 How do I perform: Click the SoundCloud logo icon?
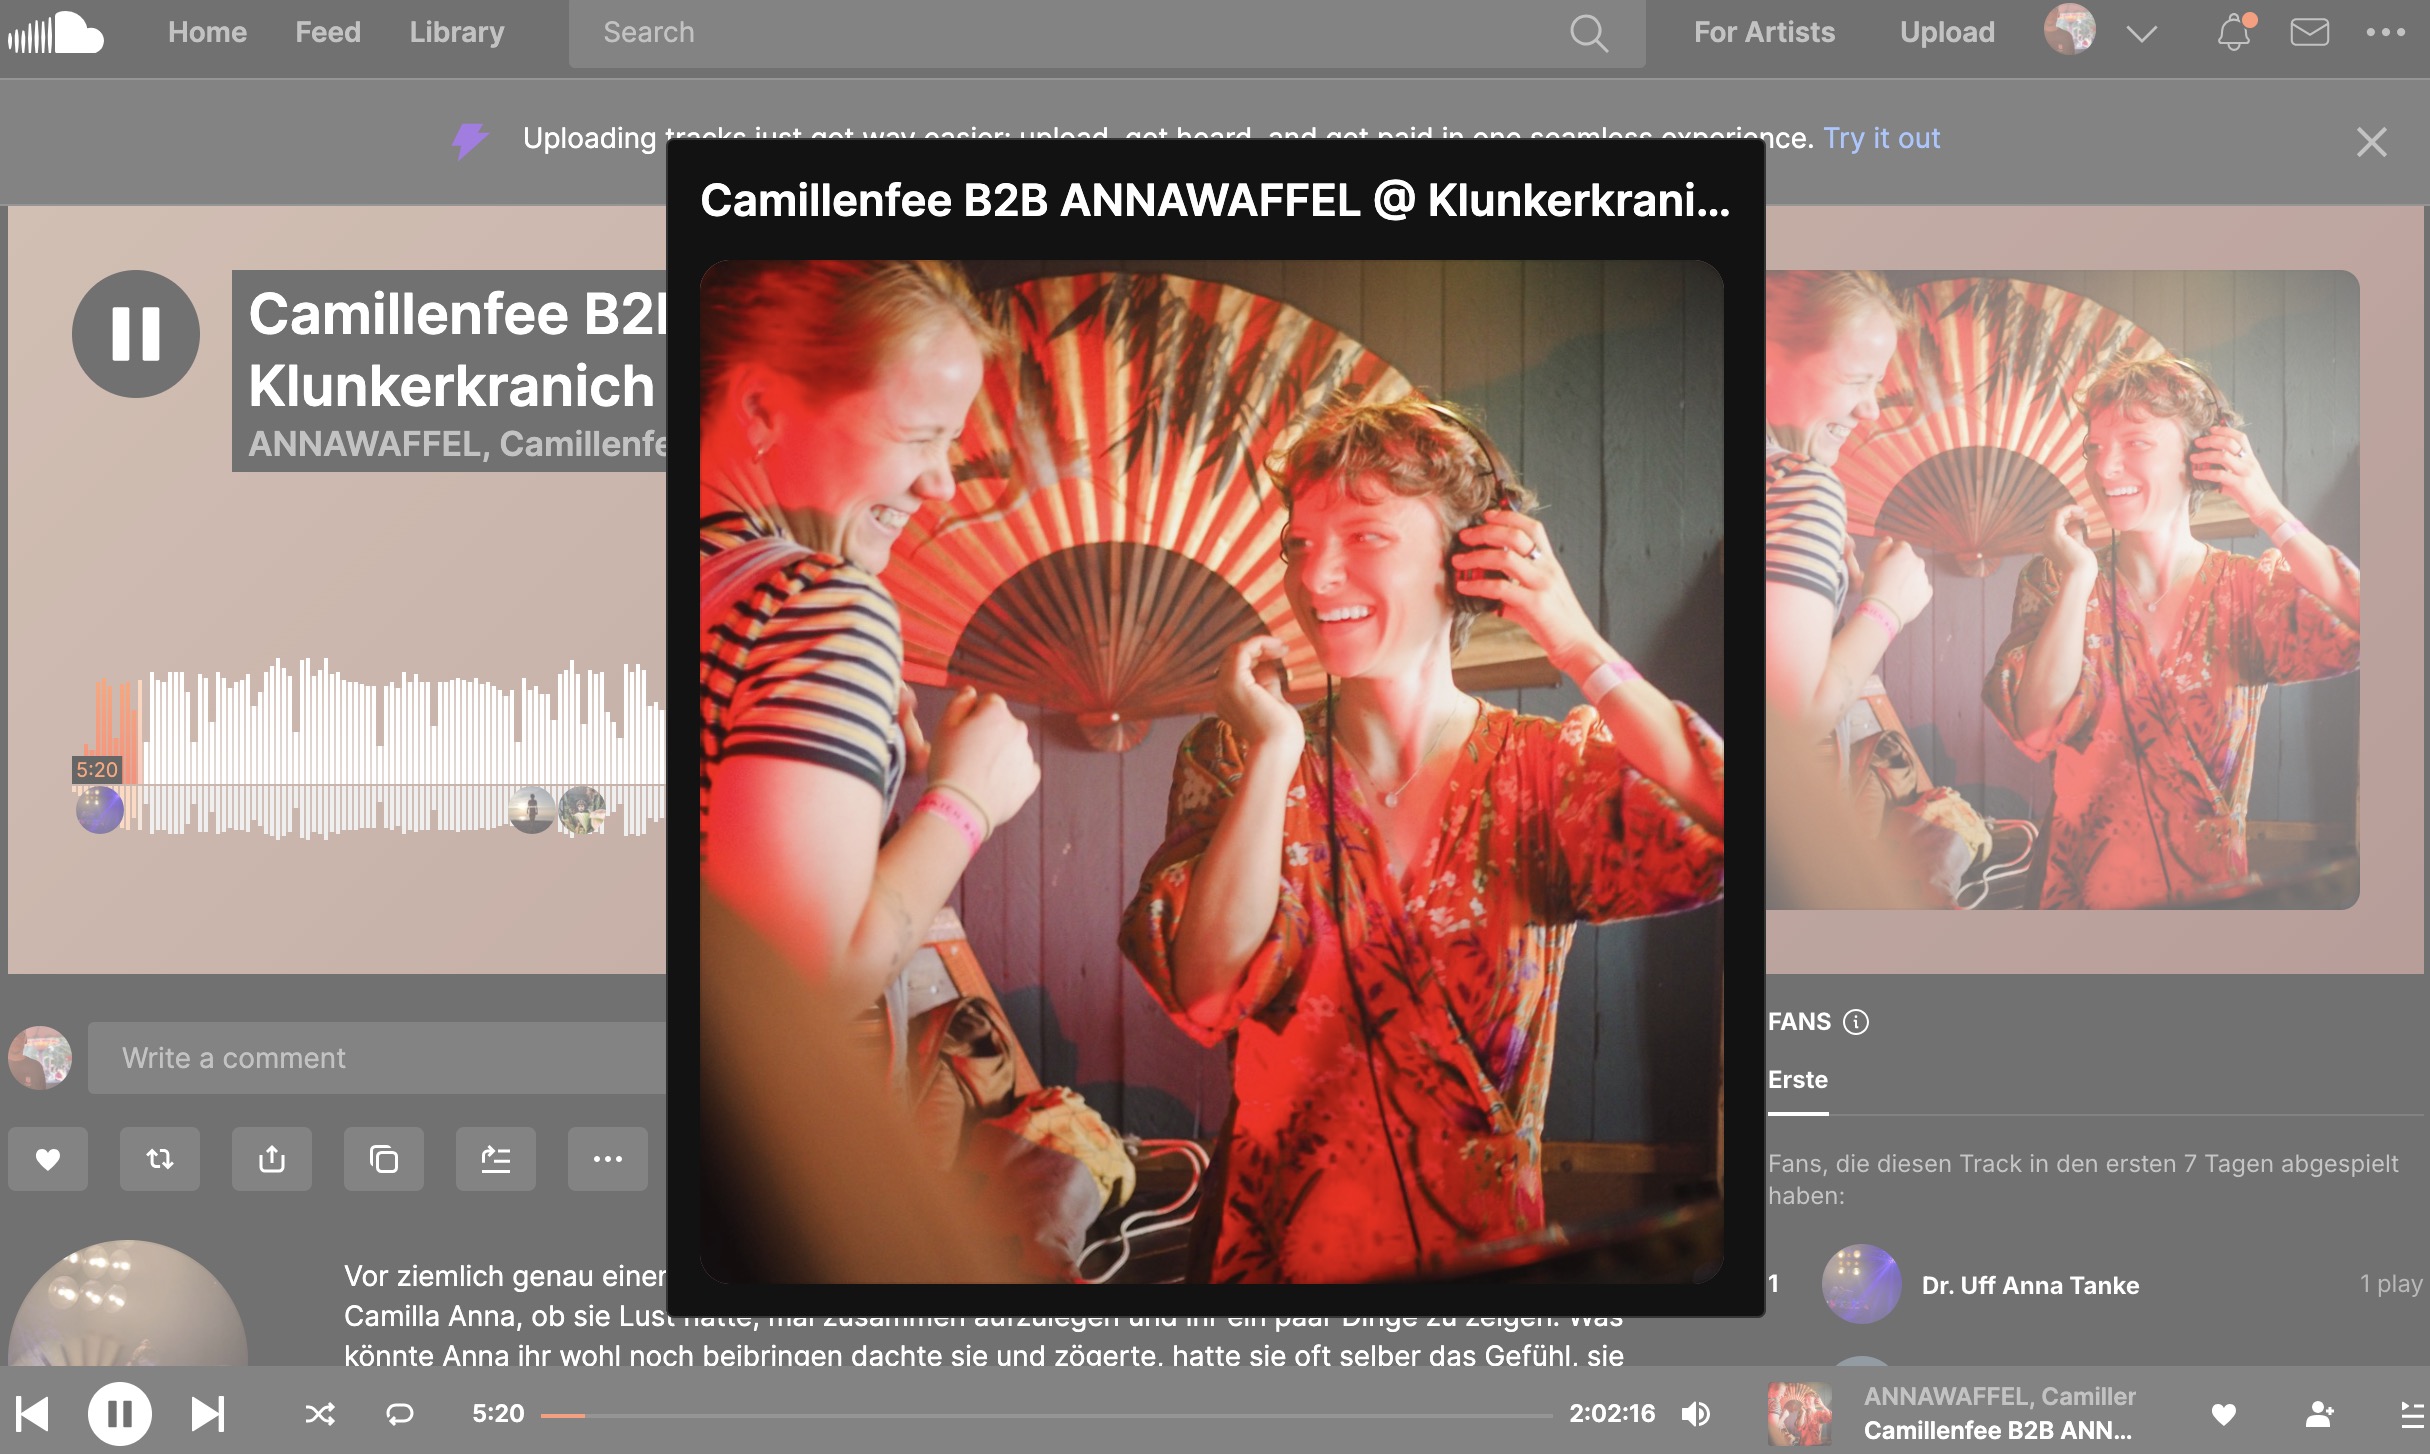tap(56, 32)
